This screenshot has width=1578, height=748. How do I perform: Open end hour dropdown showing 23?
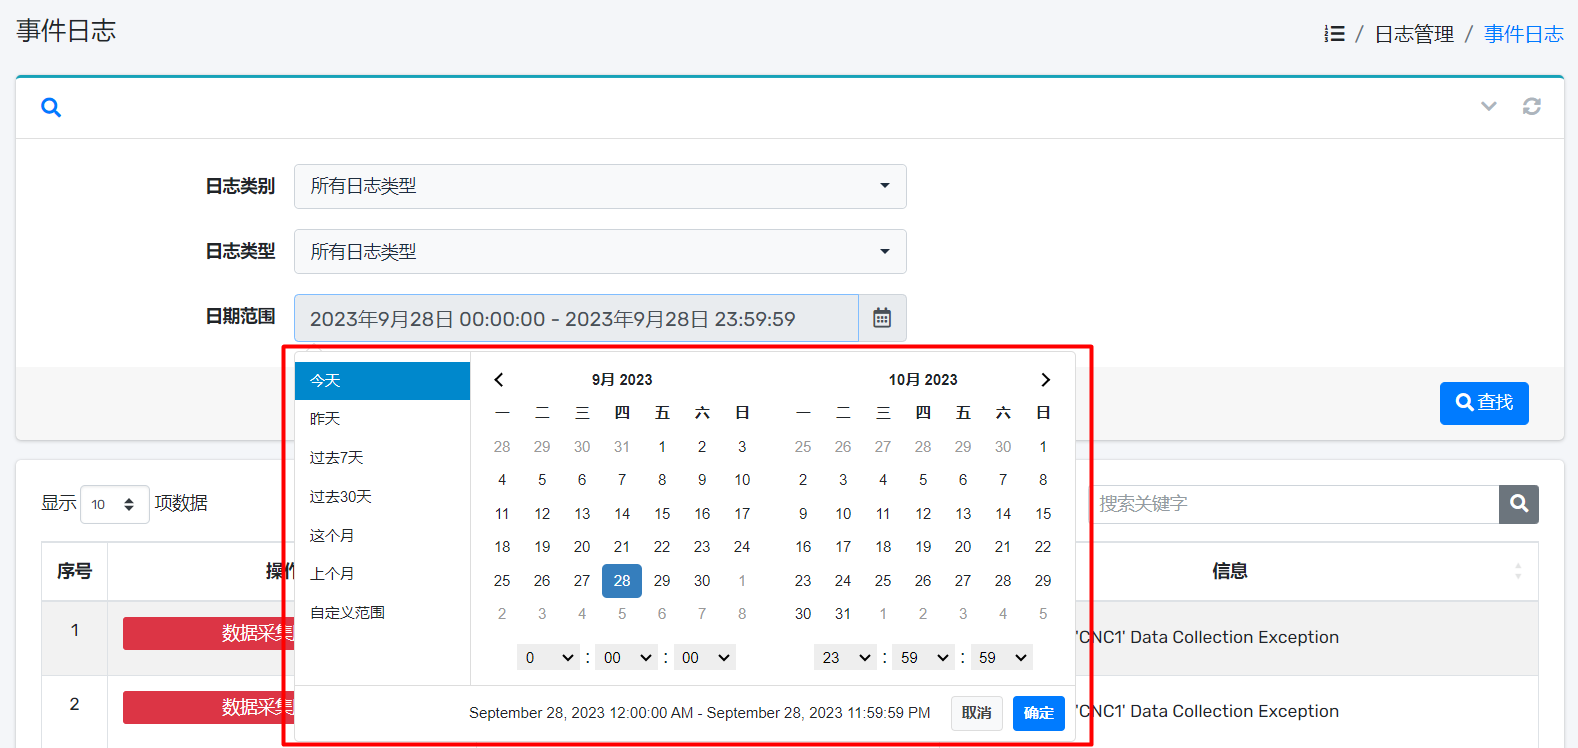pyautogui.click(x=845, y=657)
